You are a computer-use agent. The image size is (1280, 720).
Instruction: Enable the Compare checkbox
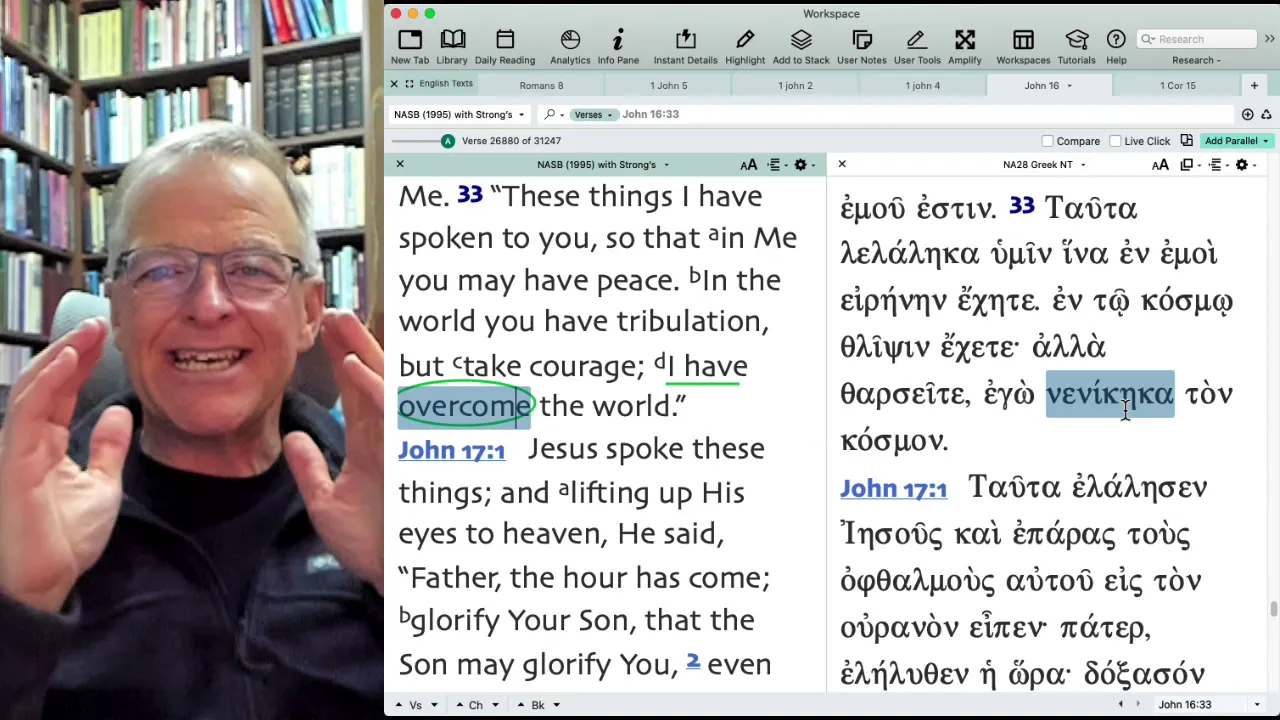pos(1047,141)
